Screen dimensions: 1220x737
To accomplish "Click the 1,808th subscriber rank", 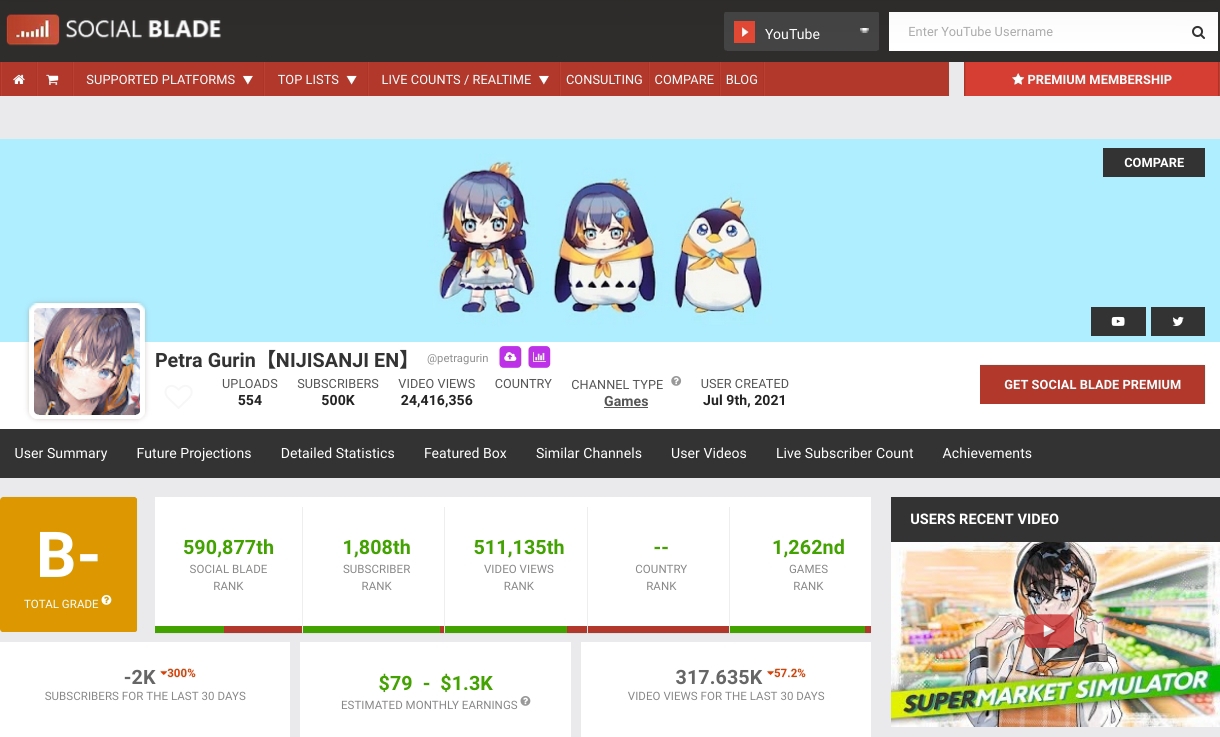I will 377,547.
